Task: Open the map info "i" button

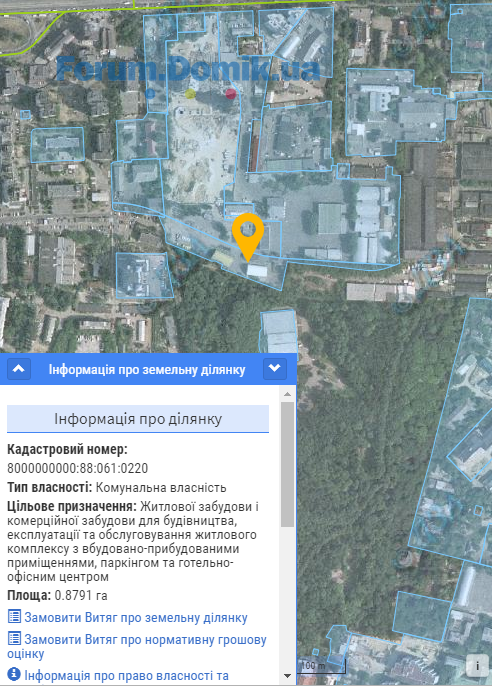Action: [477, 666]
